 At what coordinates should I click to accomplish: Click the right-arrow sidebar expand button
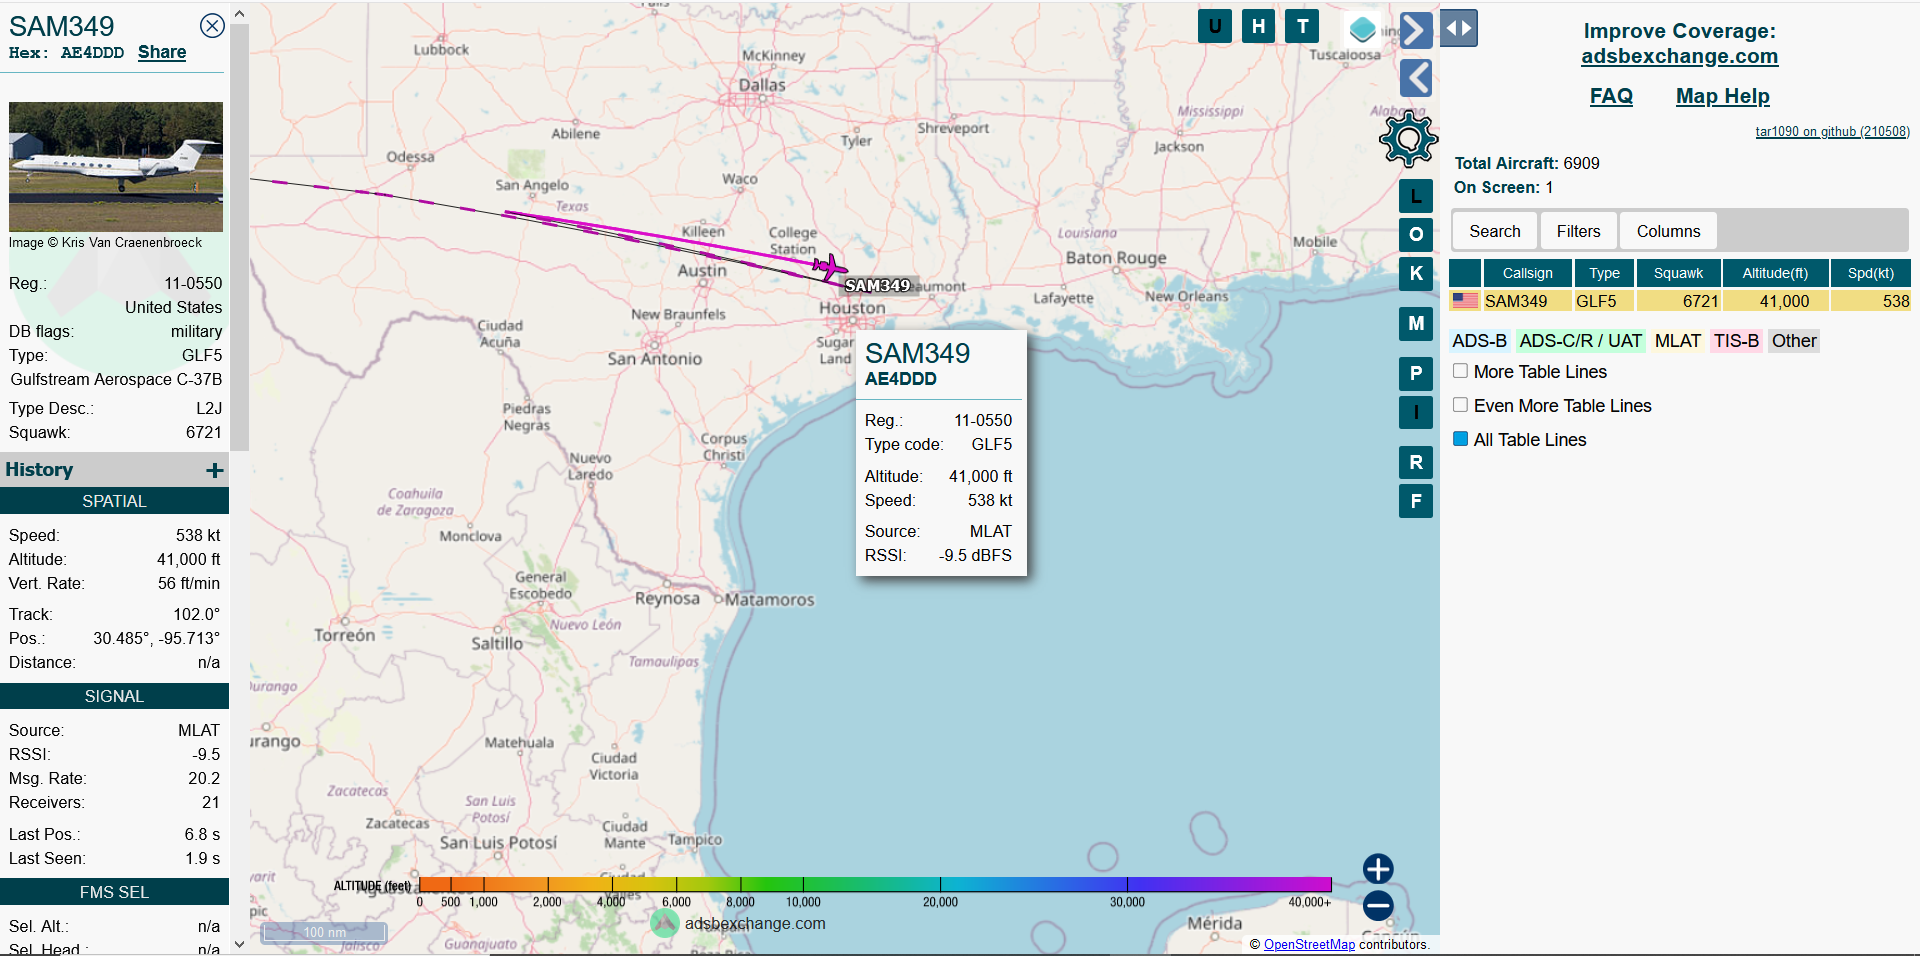(x=1415, y=30)
